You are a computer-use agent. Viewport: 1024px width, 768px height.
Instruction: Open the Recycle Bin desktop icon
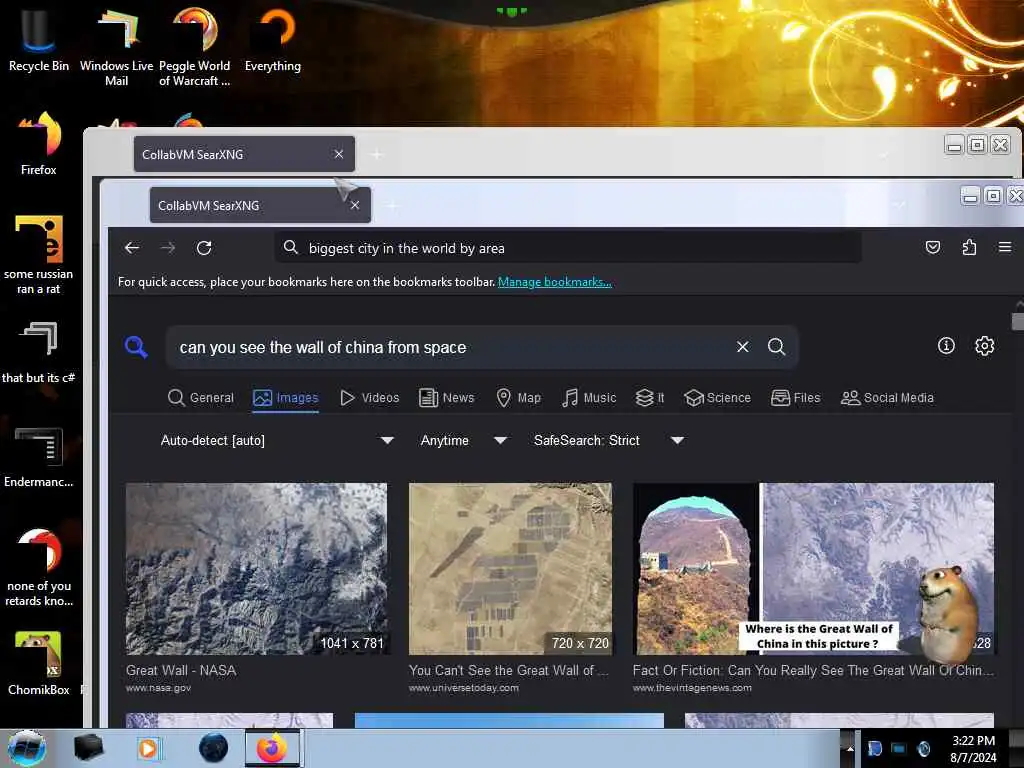click(x=39, y=39)
